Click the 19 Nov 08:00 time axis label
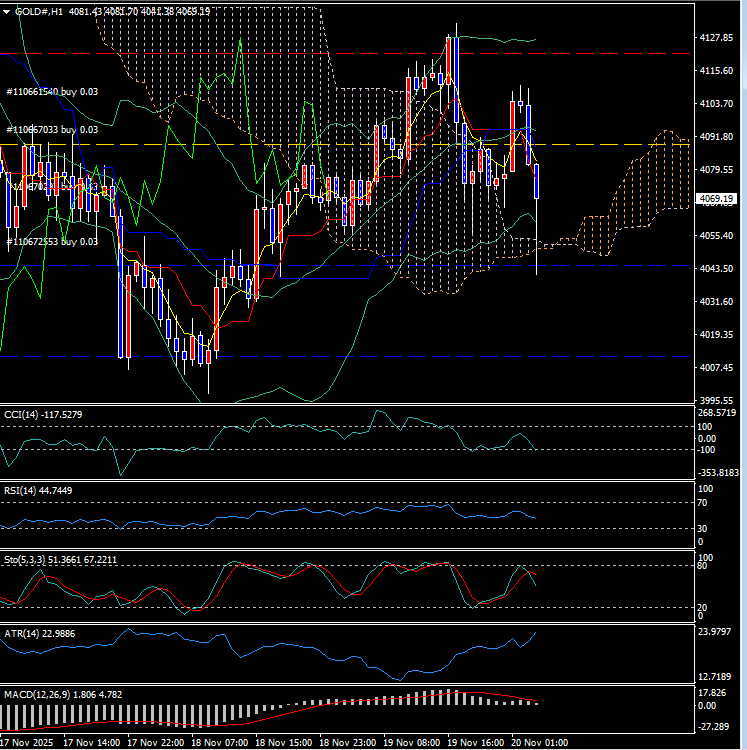 coord(413,743)
